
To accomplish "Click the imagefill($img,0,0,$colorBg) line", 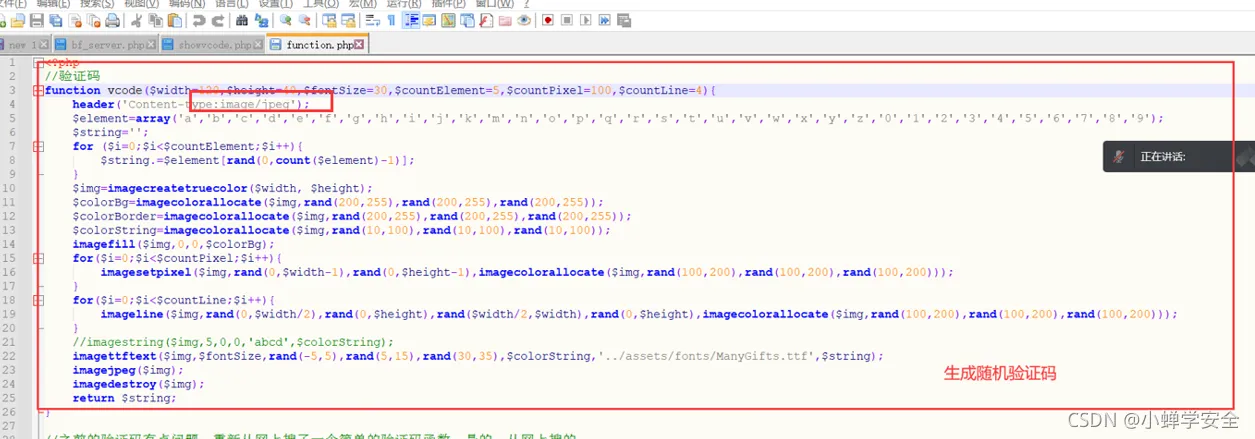I will click(x=173, y=244).
